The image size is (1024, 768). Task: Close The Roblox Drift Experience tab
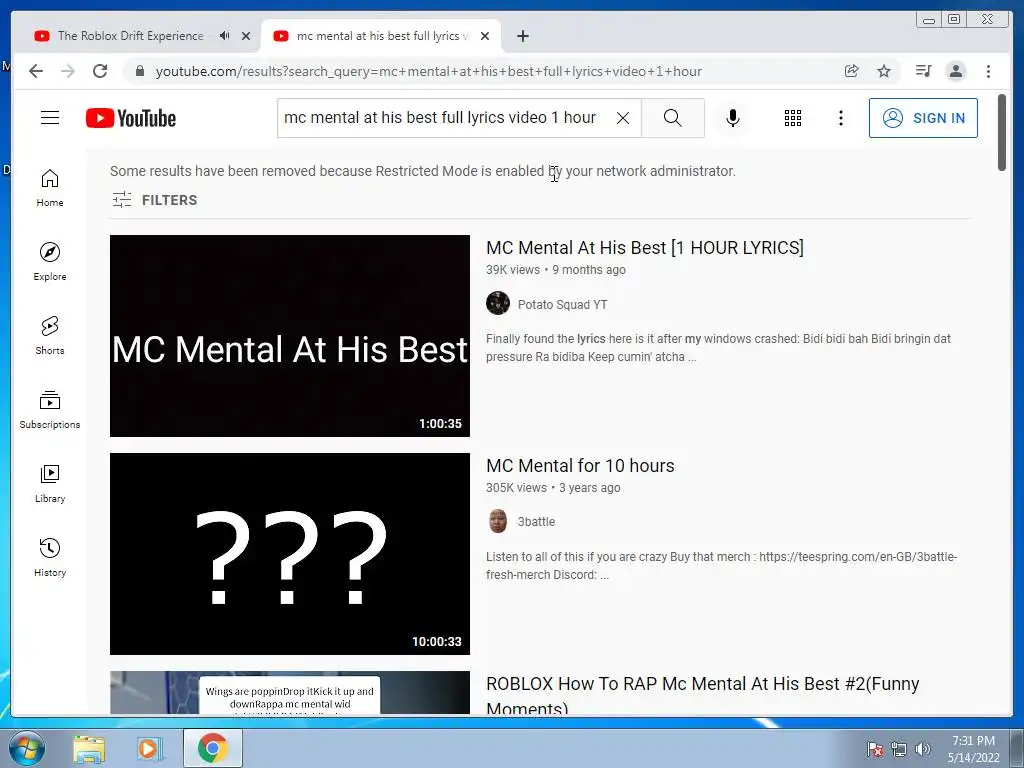pos(246,37)
